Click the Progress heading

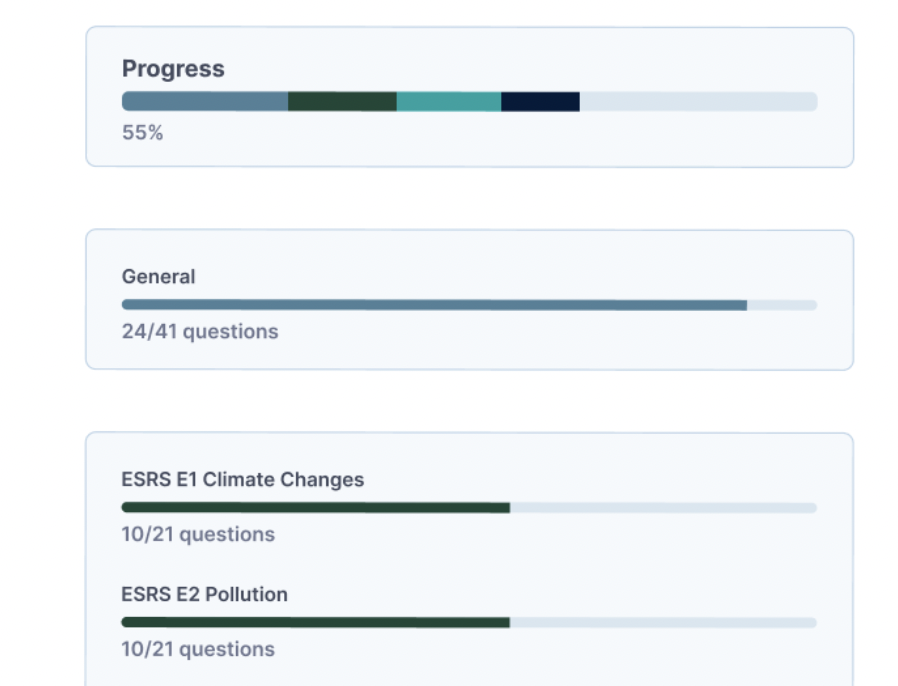(x=173, y=69)
